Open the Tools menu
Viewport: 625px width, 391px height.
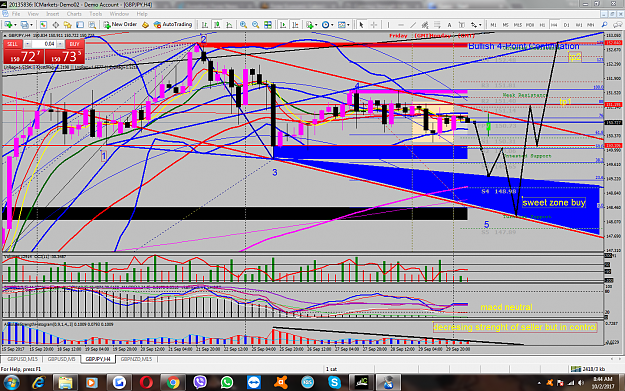point(96,14)
